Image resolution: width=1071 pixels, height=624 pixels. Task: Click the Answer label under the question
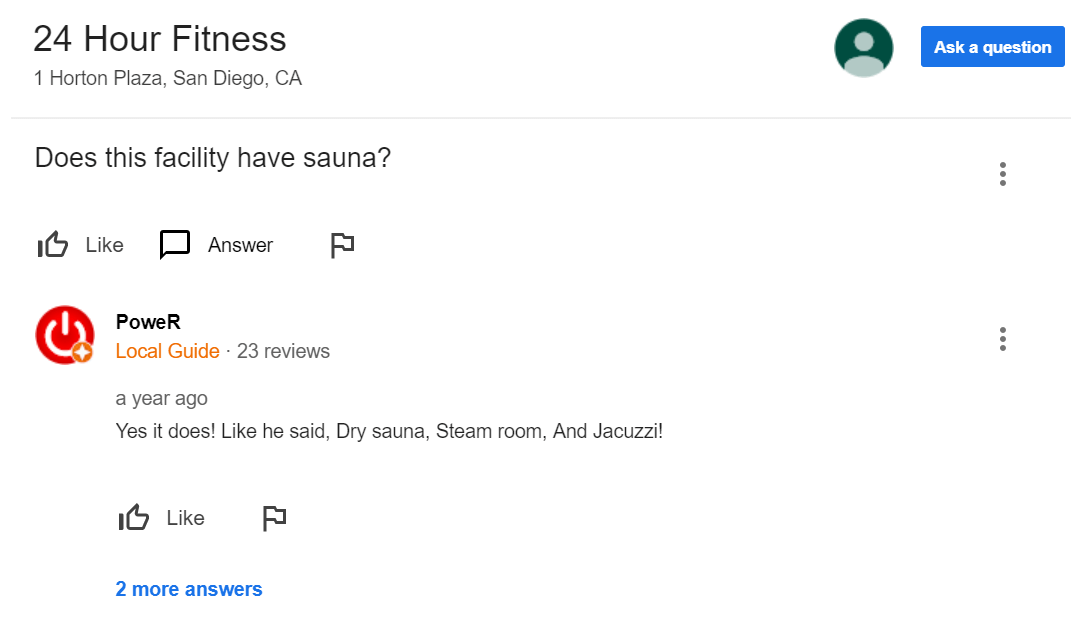[240, 245]
